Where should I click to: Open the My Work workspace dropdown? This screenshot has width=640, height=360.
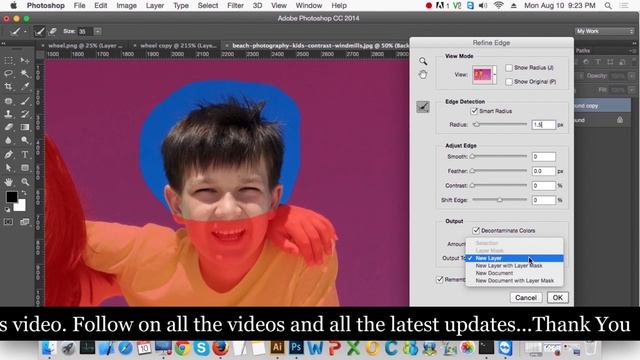605,31
